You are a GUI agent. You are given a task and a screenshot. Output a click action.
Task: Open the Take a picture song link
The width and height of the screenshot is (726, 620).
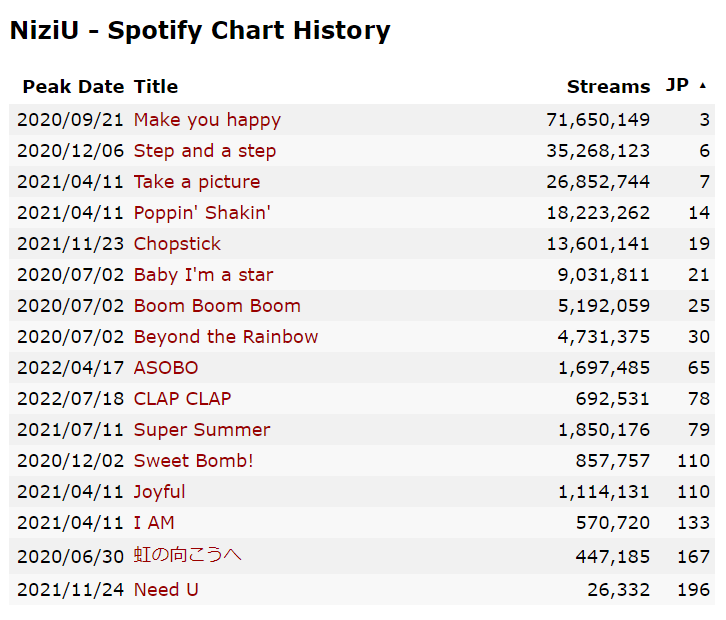pos(197,182)
